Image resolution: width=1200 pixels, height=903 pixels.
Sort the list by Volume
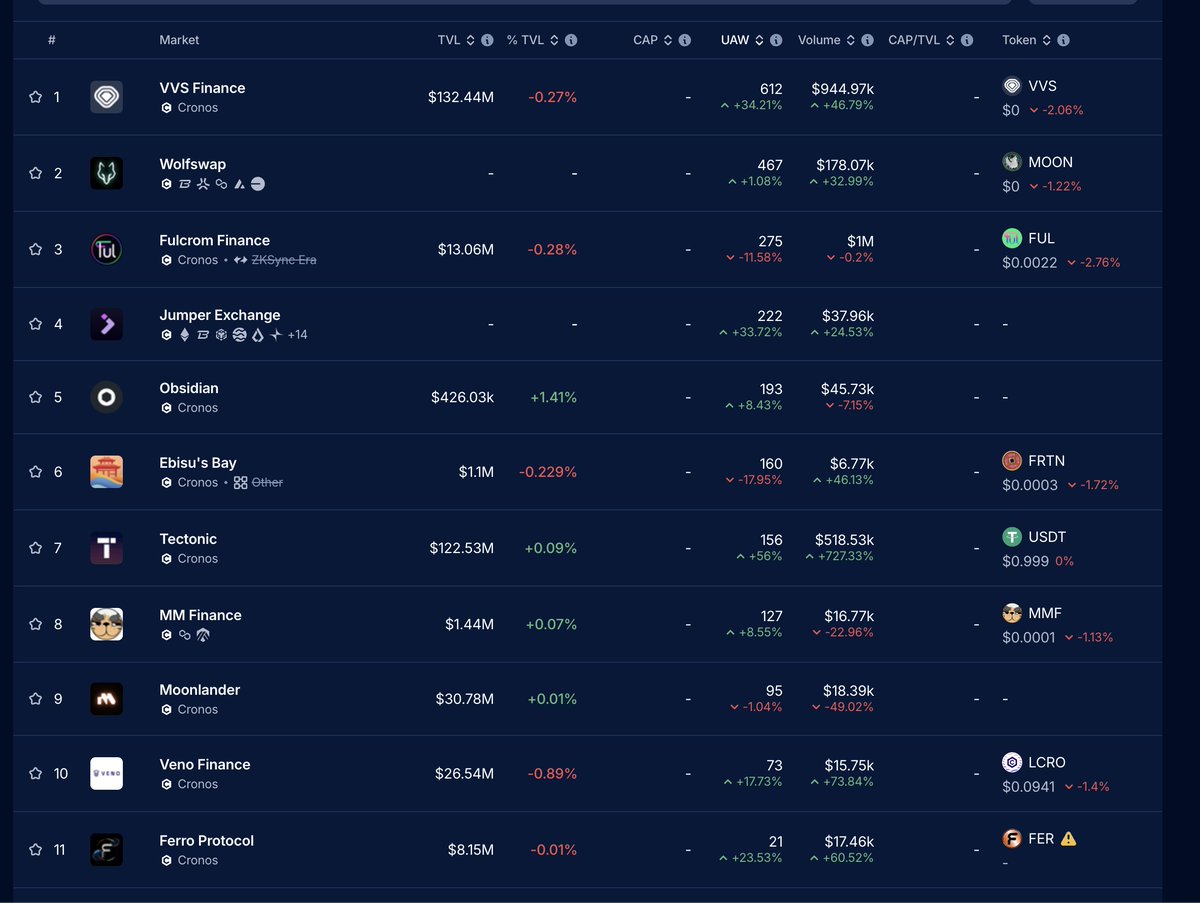[827, 40]
